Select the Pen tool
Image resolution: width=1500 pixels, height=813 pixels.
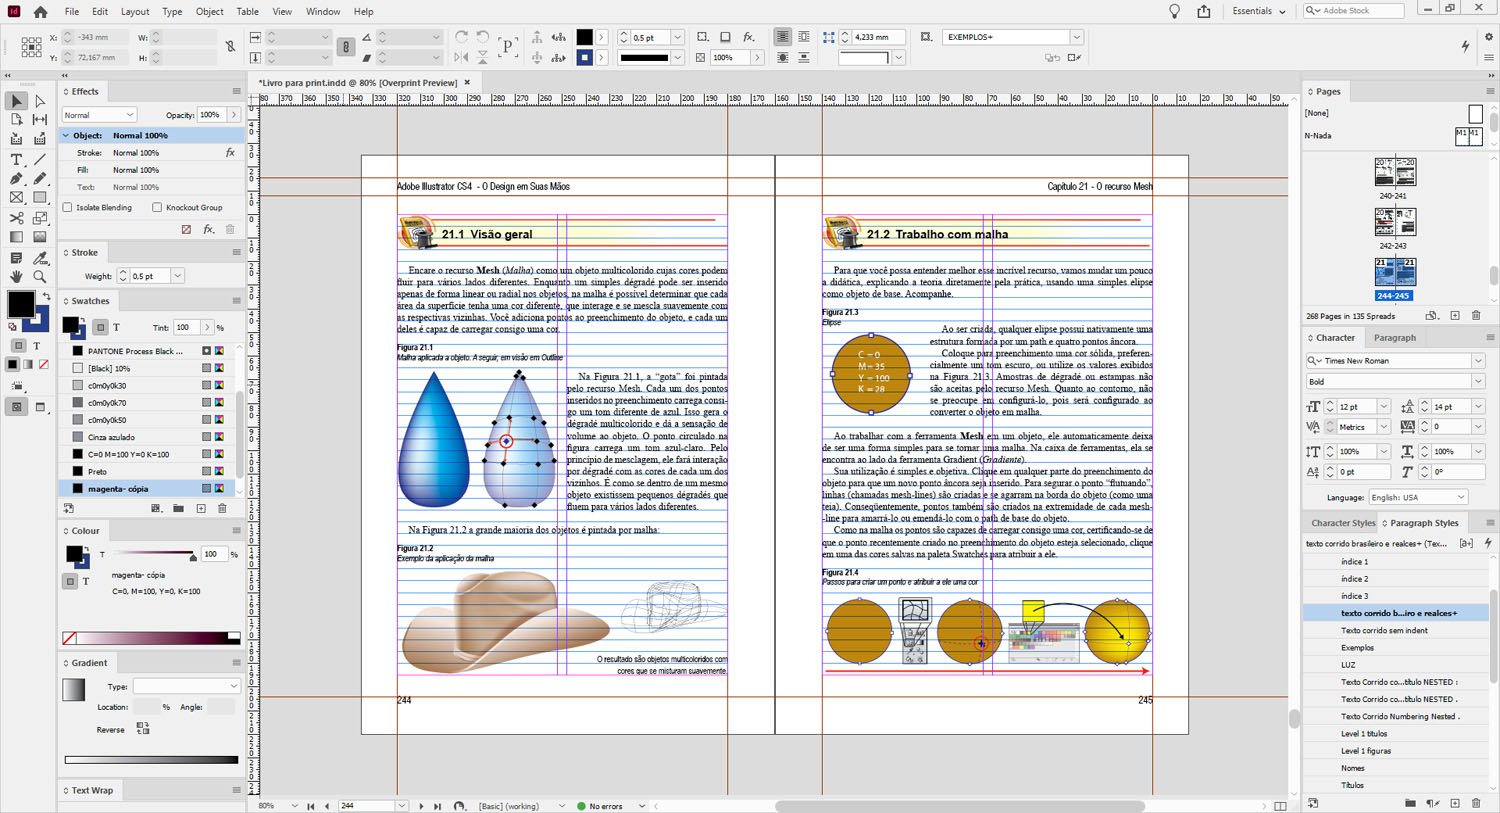click(16, 178)
